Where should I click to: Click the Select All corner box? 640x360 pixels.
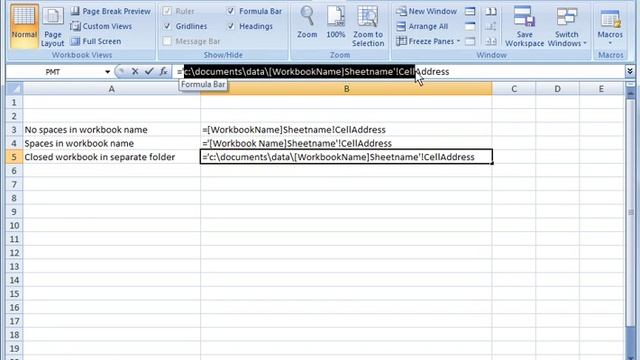14,89
